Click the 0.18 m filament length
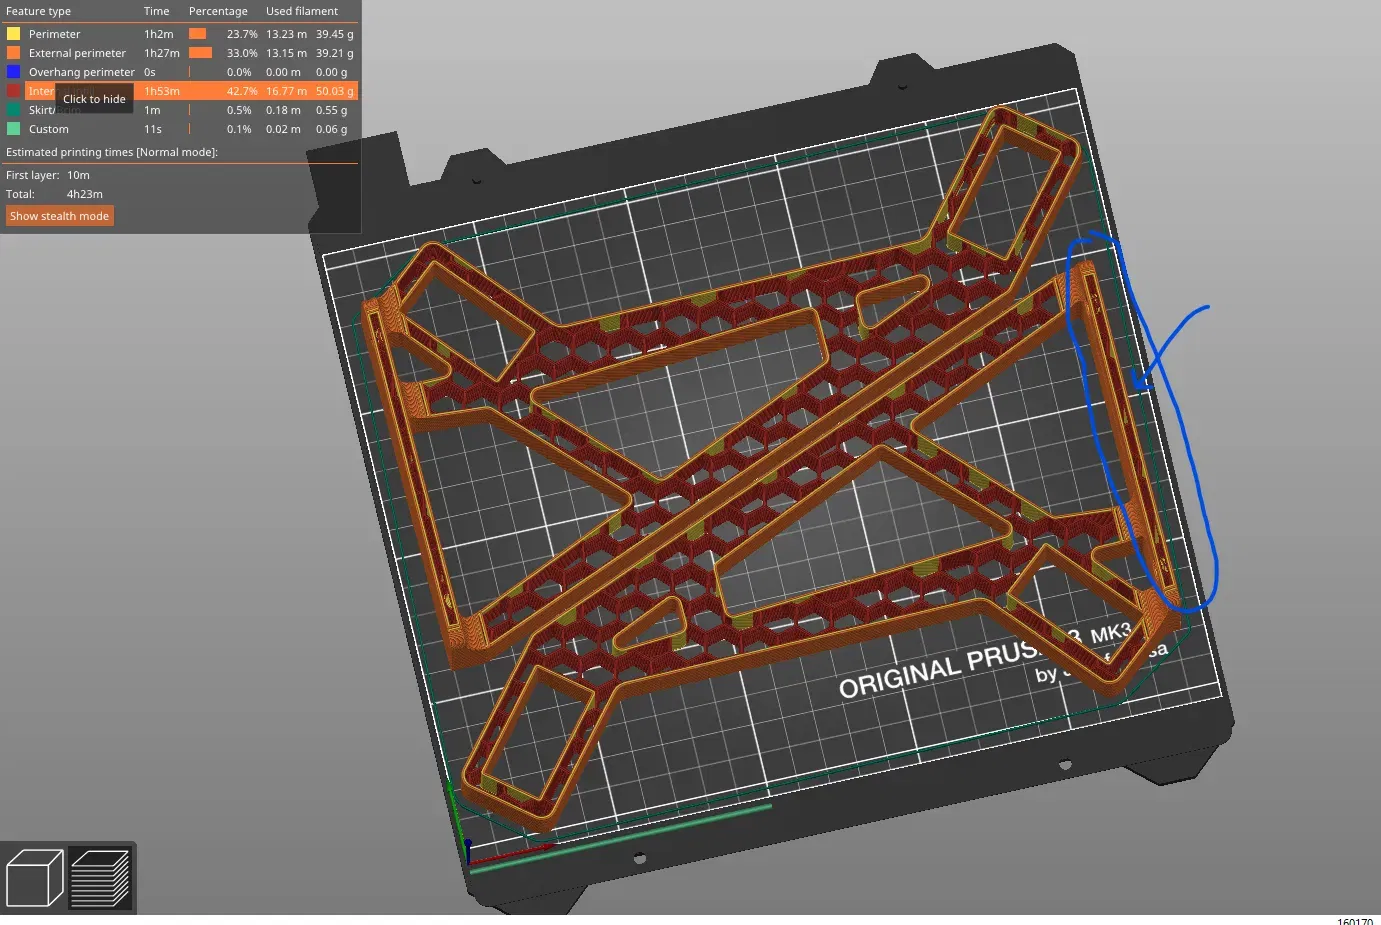 click(x=283, y=110)
